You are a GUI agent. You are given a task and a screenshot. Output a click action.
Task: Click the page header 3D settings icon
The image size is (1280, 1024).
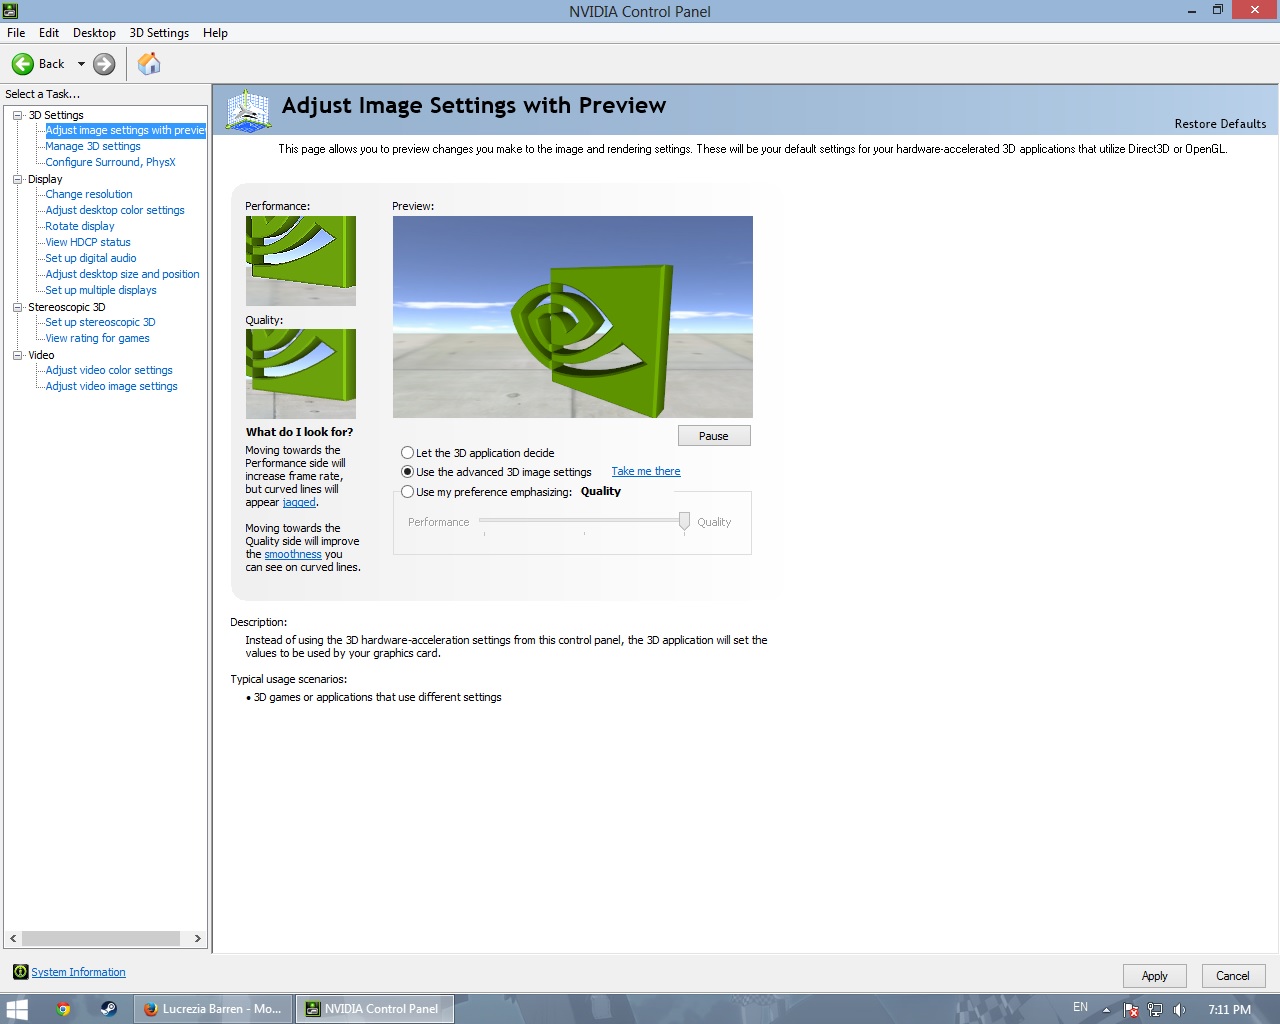248,110
